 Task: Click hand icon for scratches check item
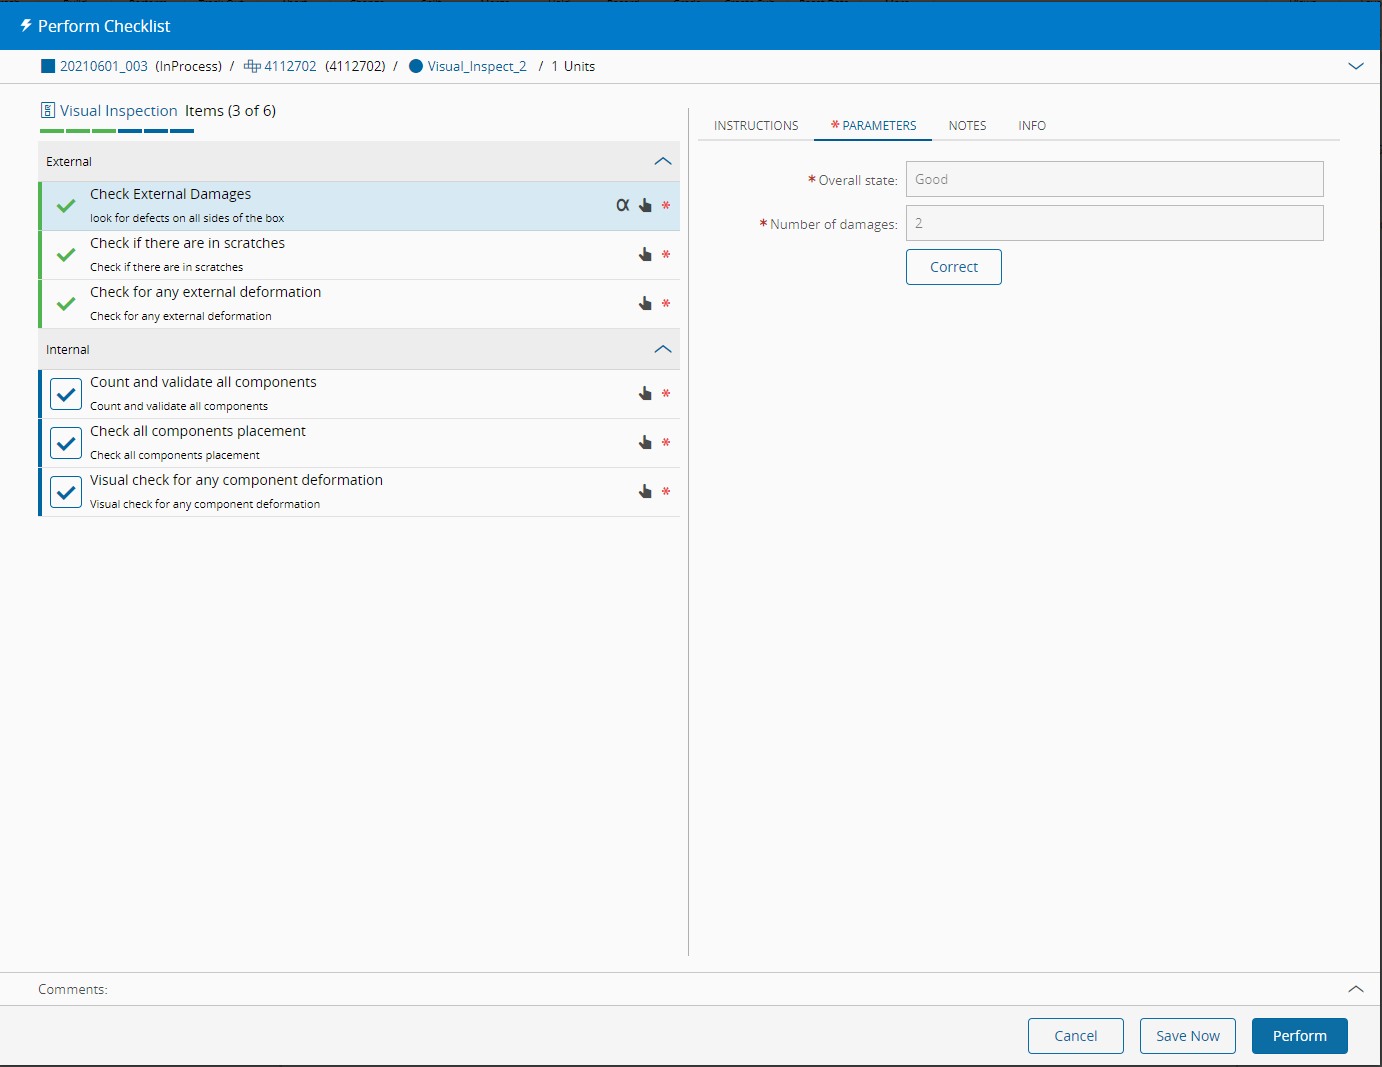point(645,254)
